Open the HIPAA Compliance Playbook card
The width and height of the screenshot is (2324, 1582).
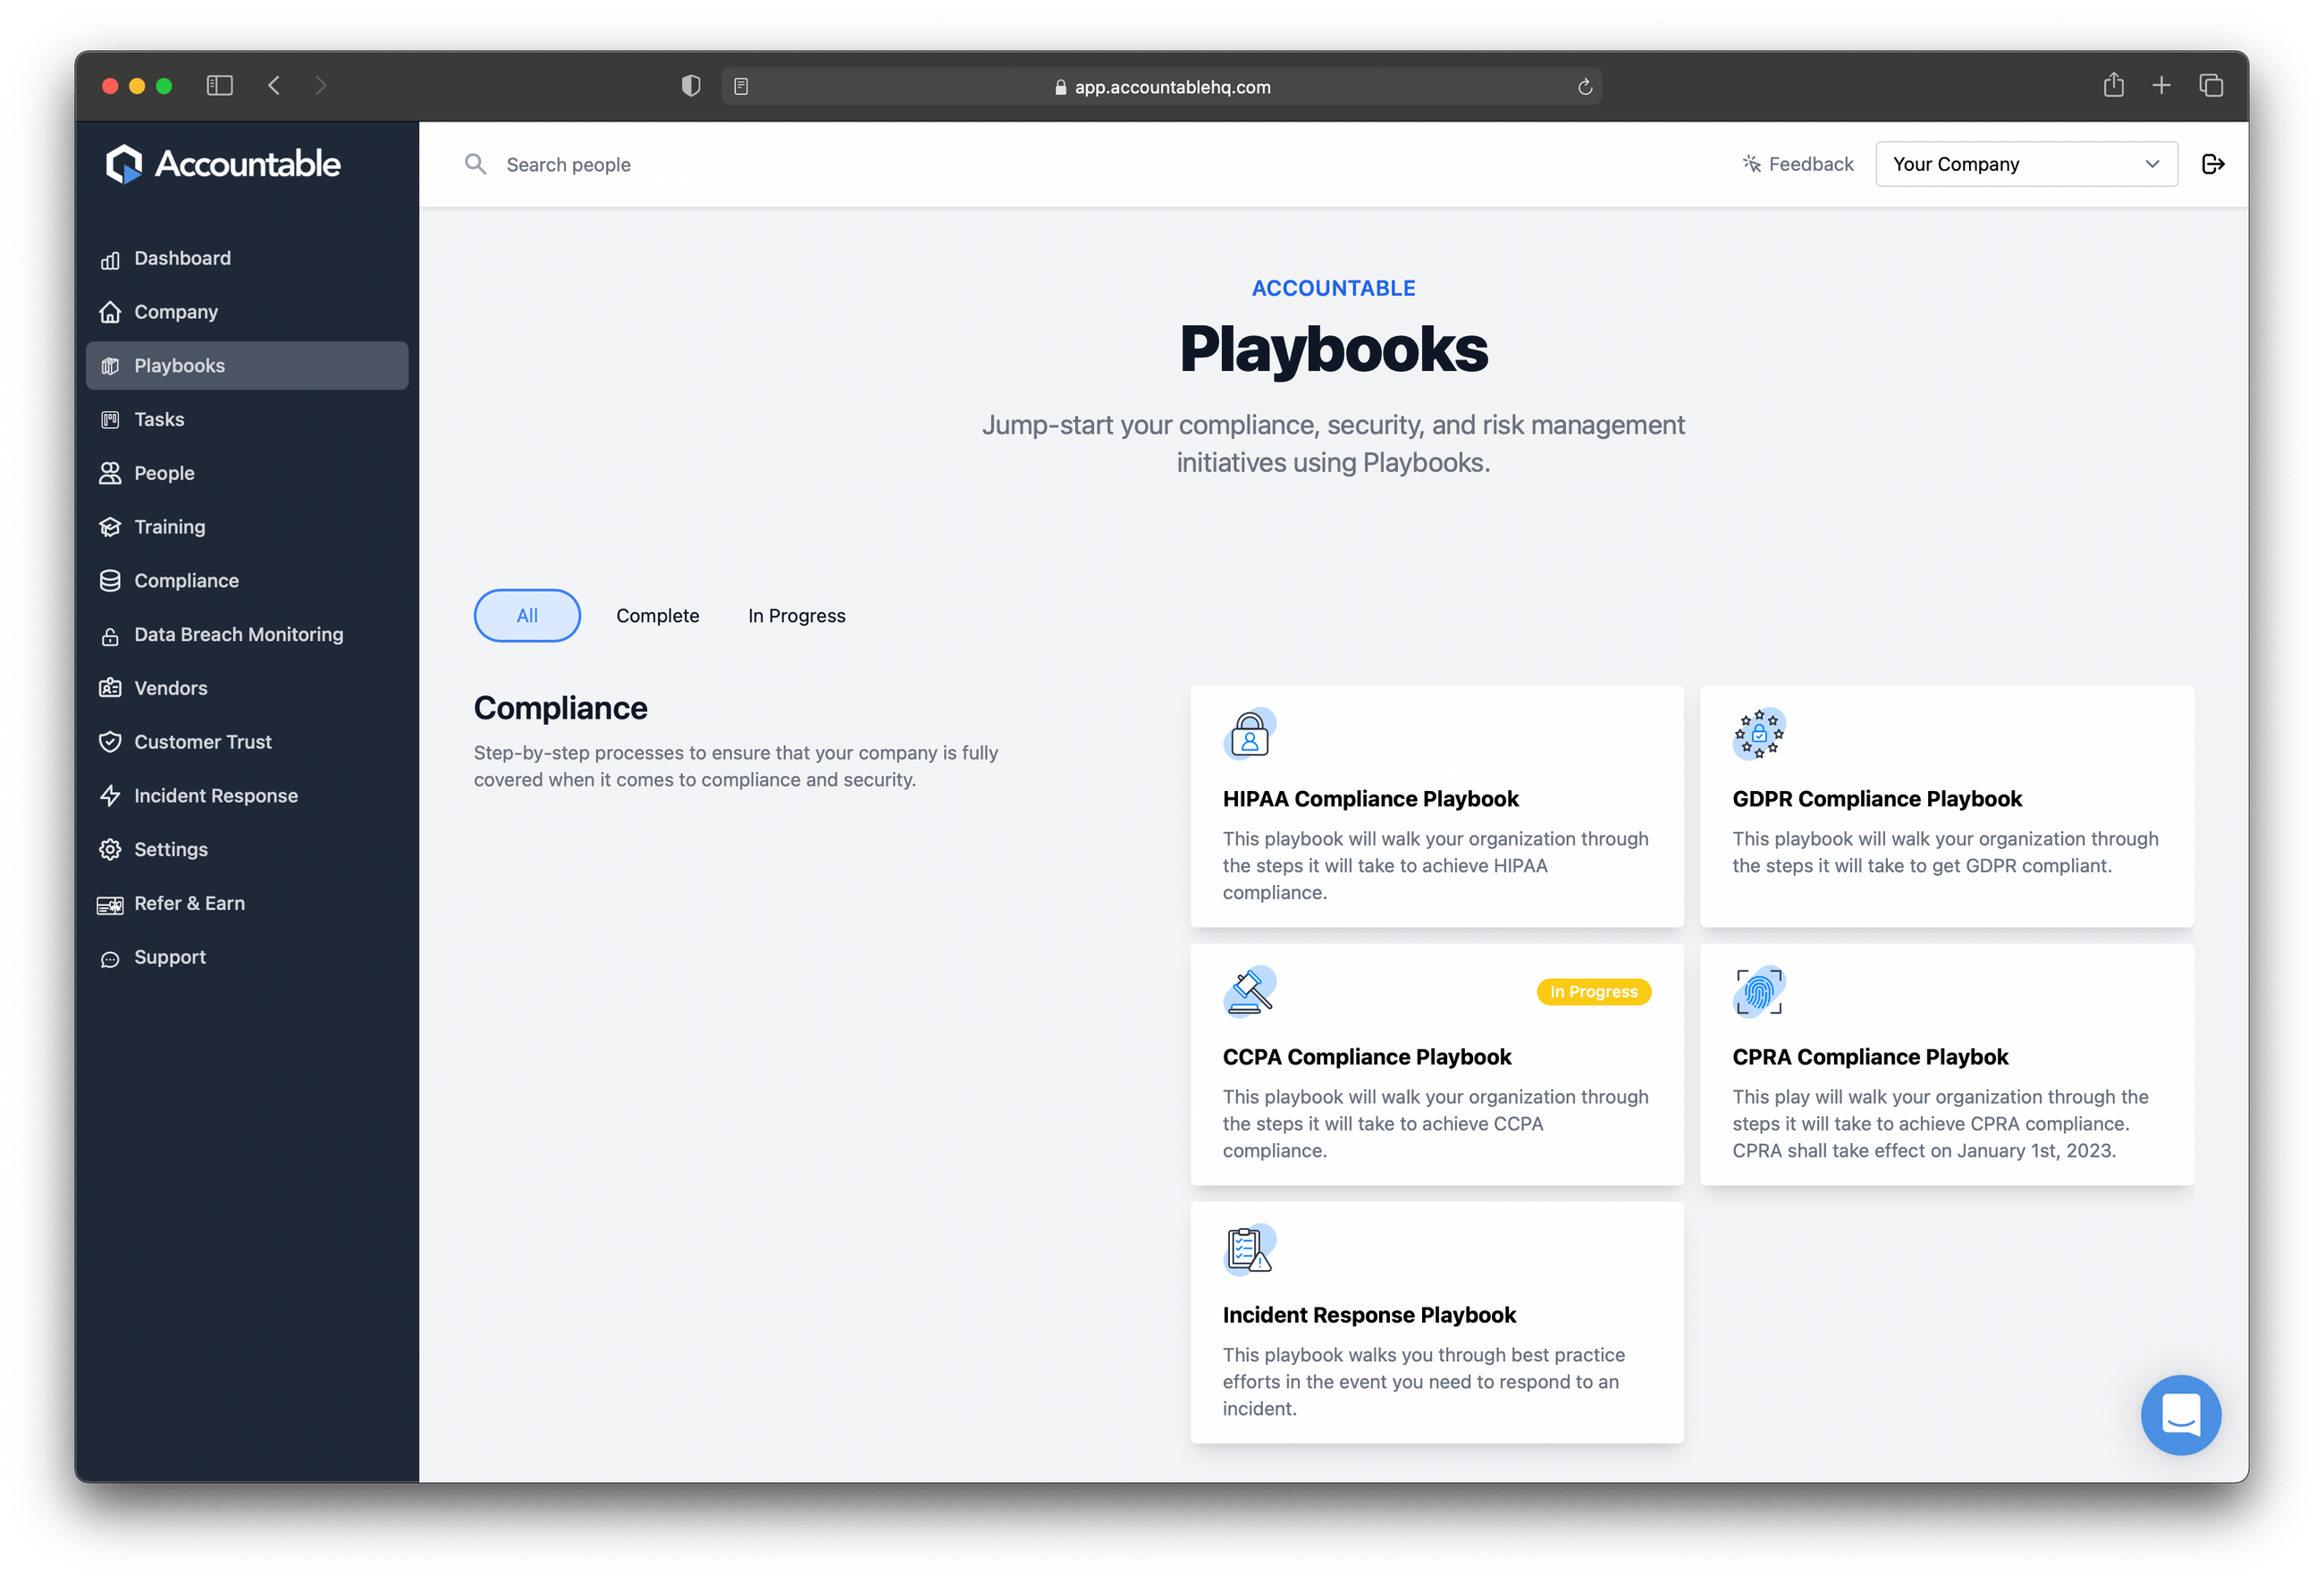click(x=1436, y=806)
